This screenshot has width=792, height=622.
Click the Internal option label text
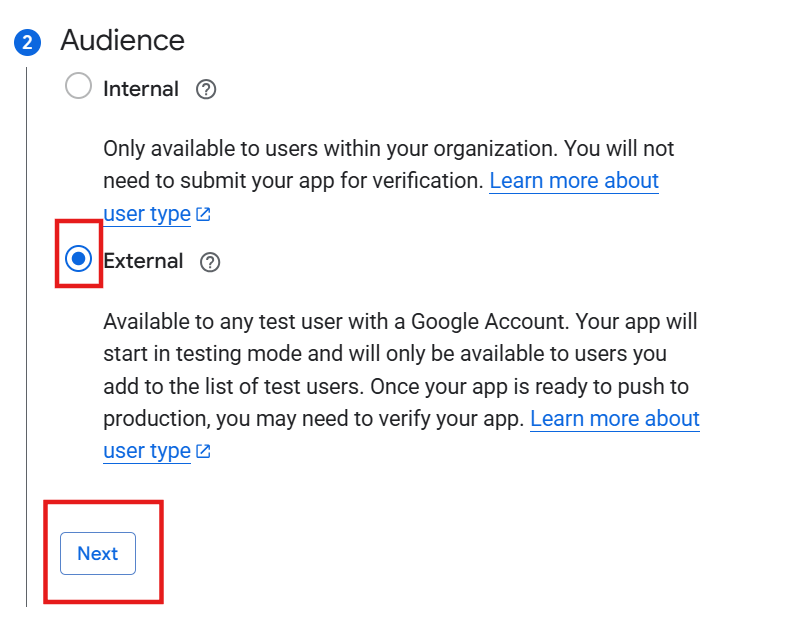[141, 89]
